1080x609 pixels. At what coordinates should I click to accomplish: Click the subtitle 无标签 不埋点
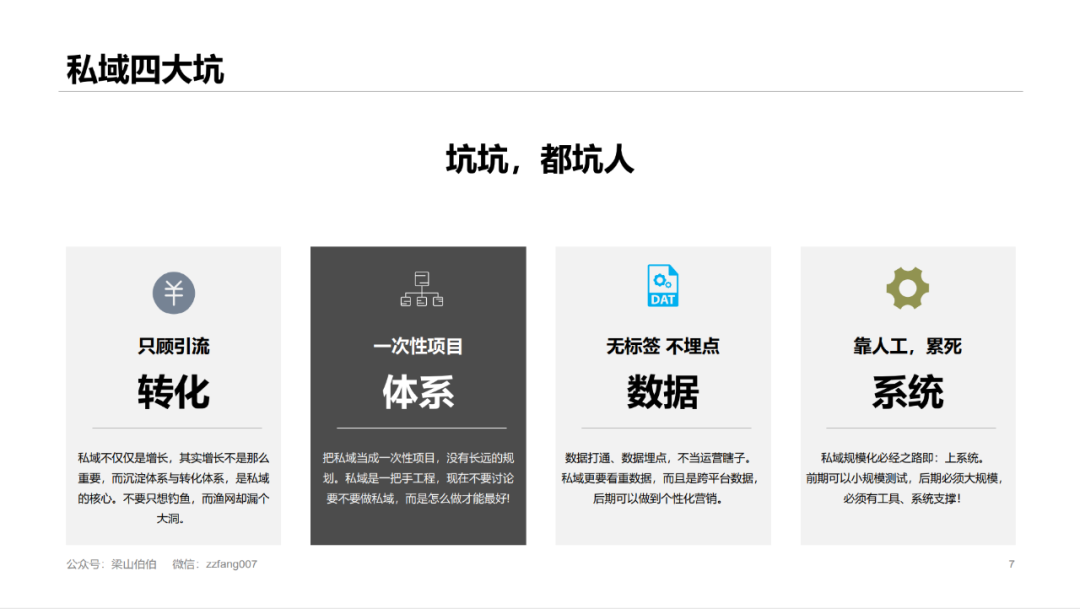click(x=663, y=346)
